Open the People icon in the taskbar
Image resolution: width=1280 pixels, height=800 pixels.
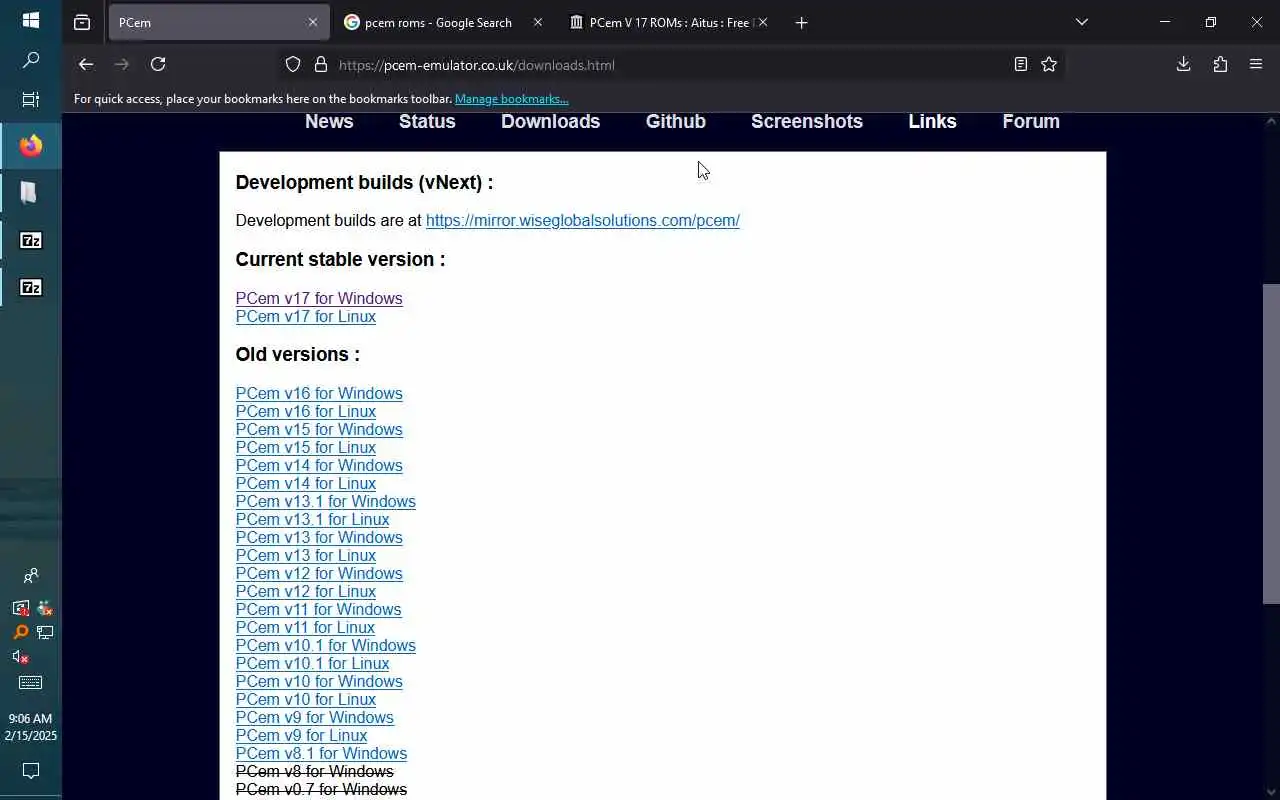coord(31,576)
